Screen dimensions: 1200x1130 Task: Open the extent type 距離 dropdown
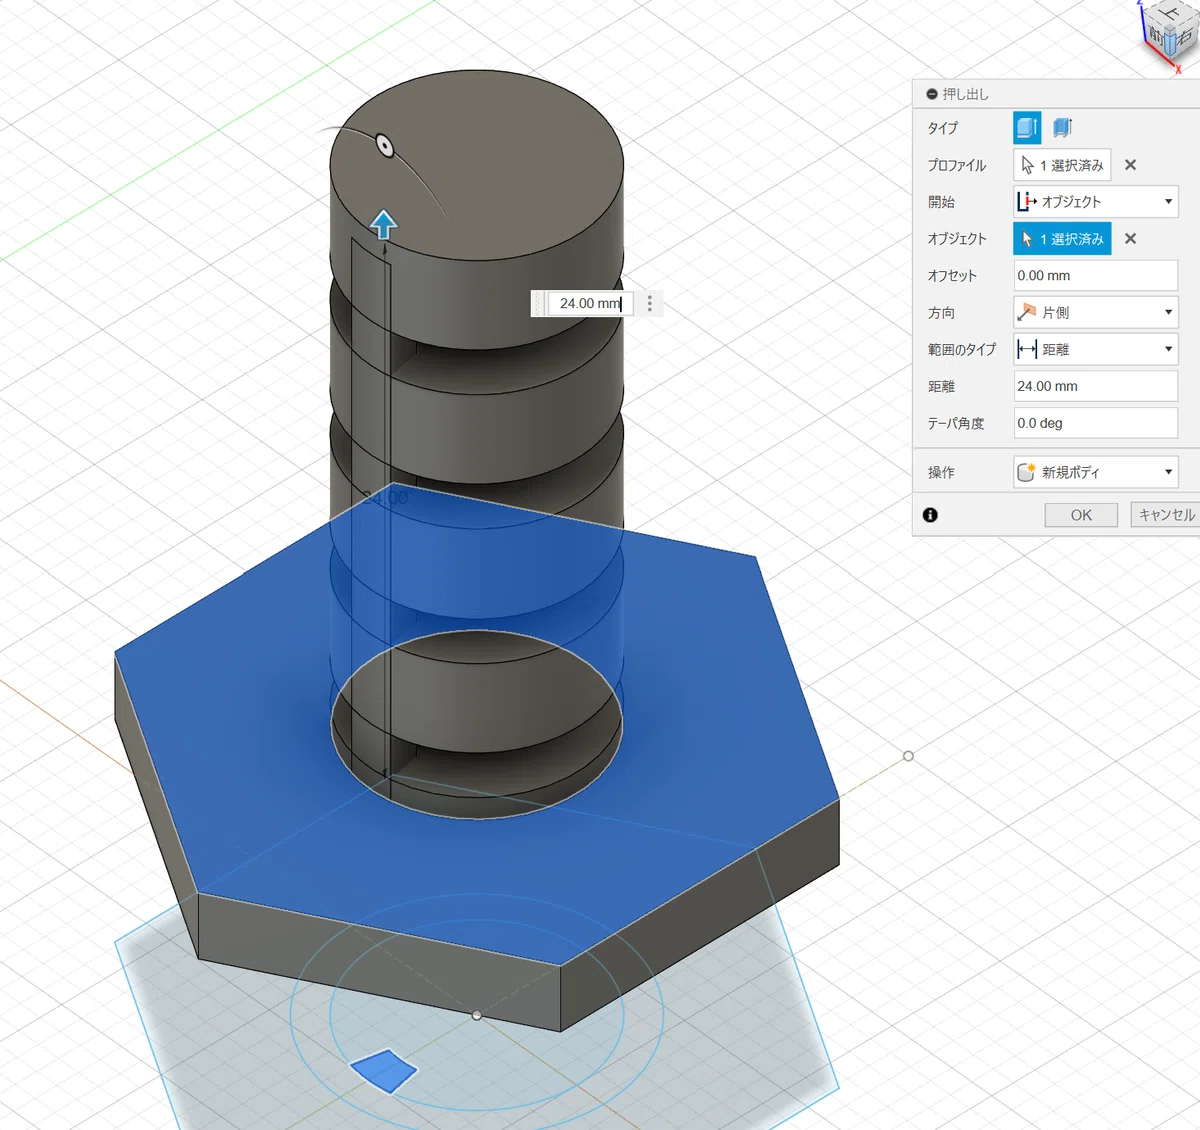[x=1096, y=349]
